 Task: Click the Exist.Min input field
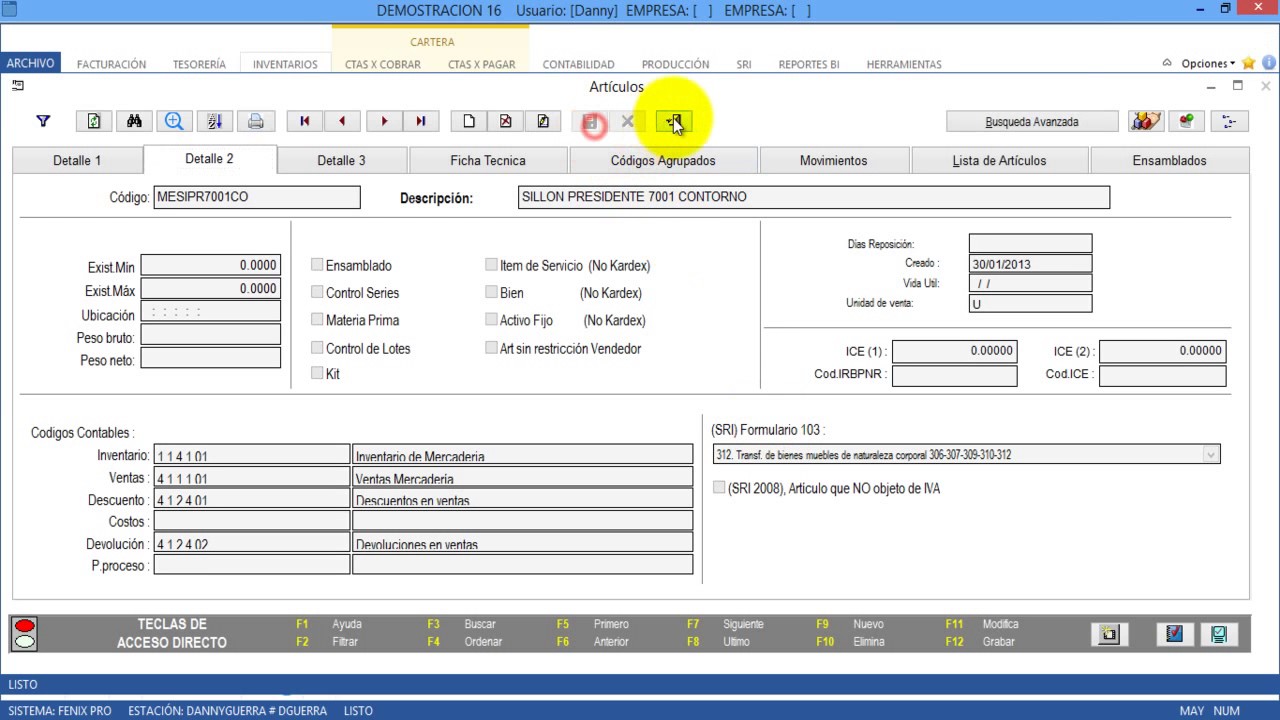coord(210,266)
